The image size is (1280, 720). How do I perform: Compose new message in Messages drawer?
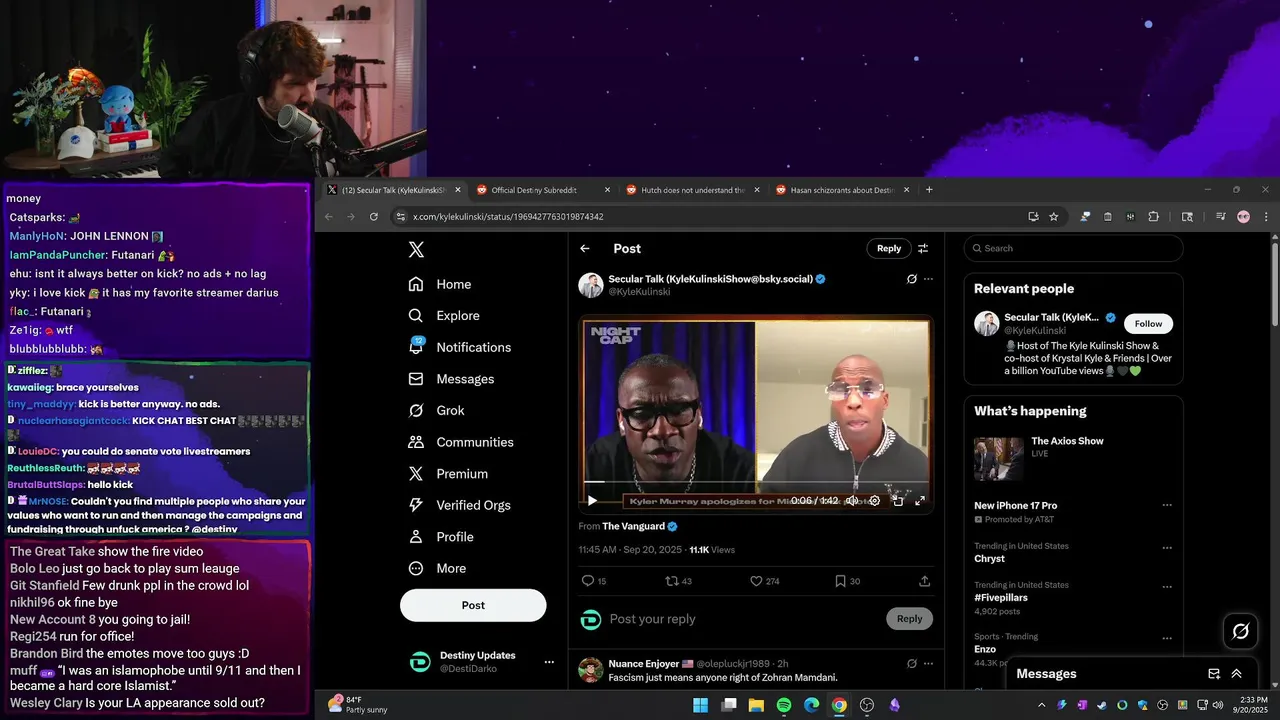pyautogui.click(x=1214, y=674)
